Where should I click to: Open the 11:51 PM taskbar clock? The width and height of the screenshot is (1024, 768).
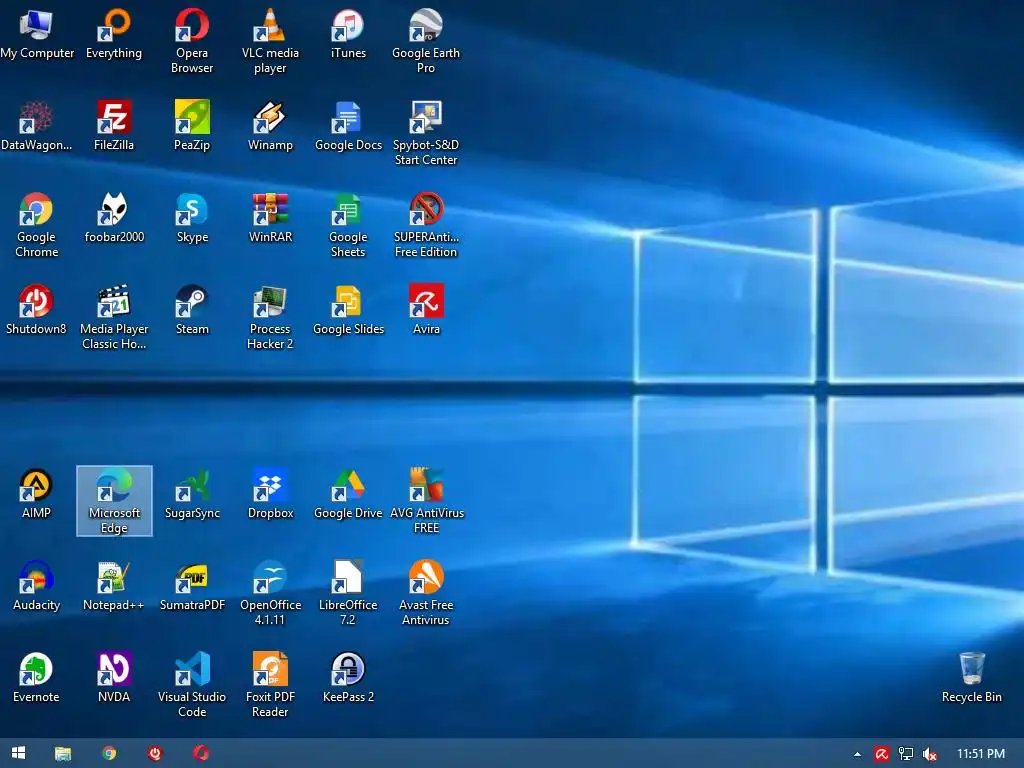981,754
